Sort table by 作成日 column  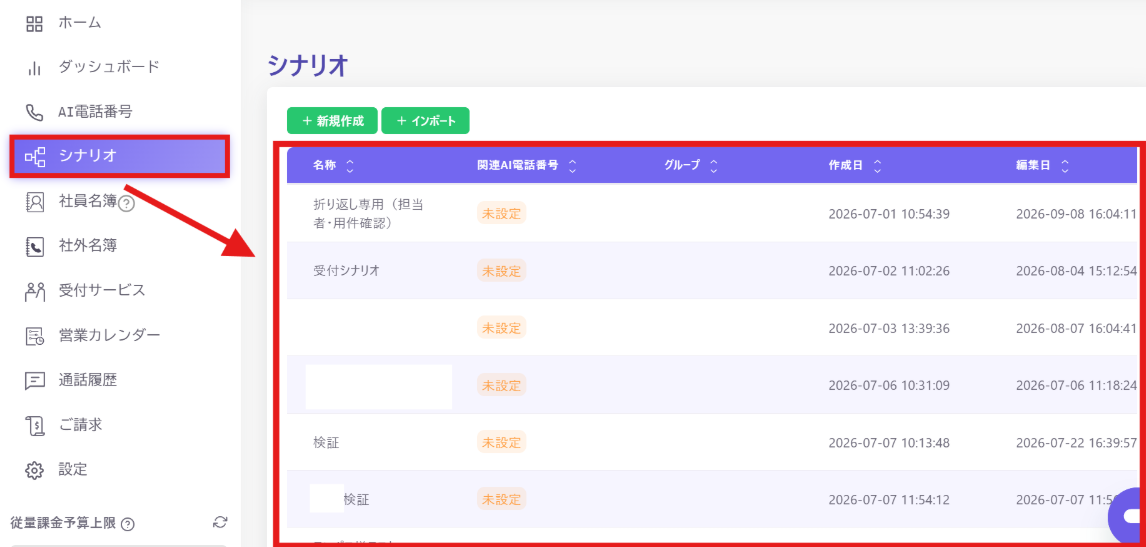tap(877, 166)
